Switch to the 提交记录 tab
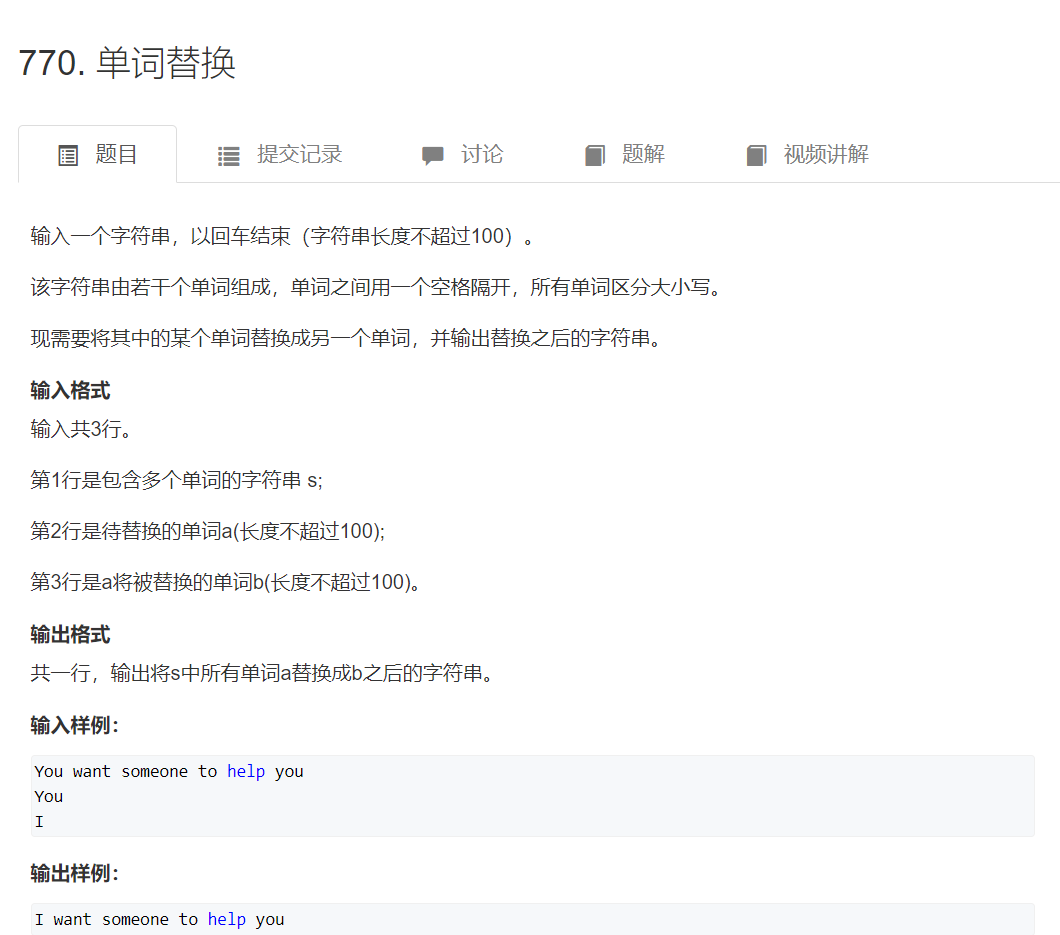1060x935 pixels. pyautogui.click(x=279, y=154)
